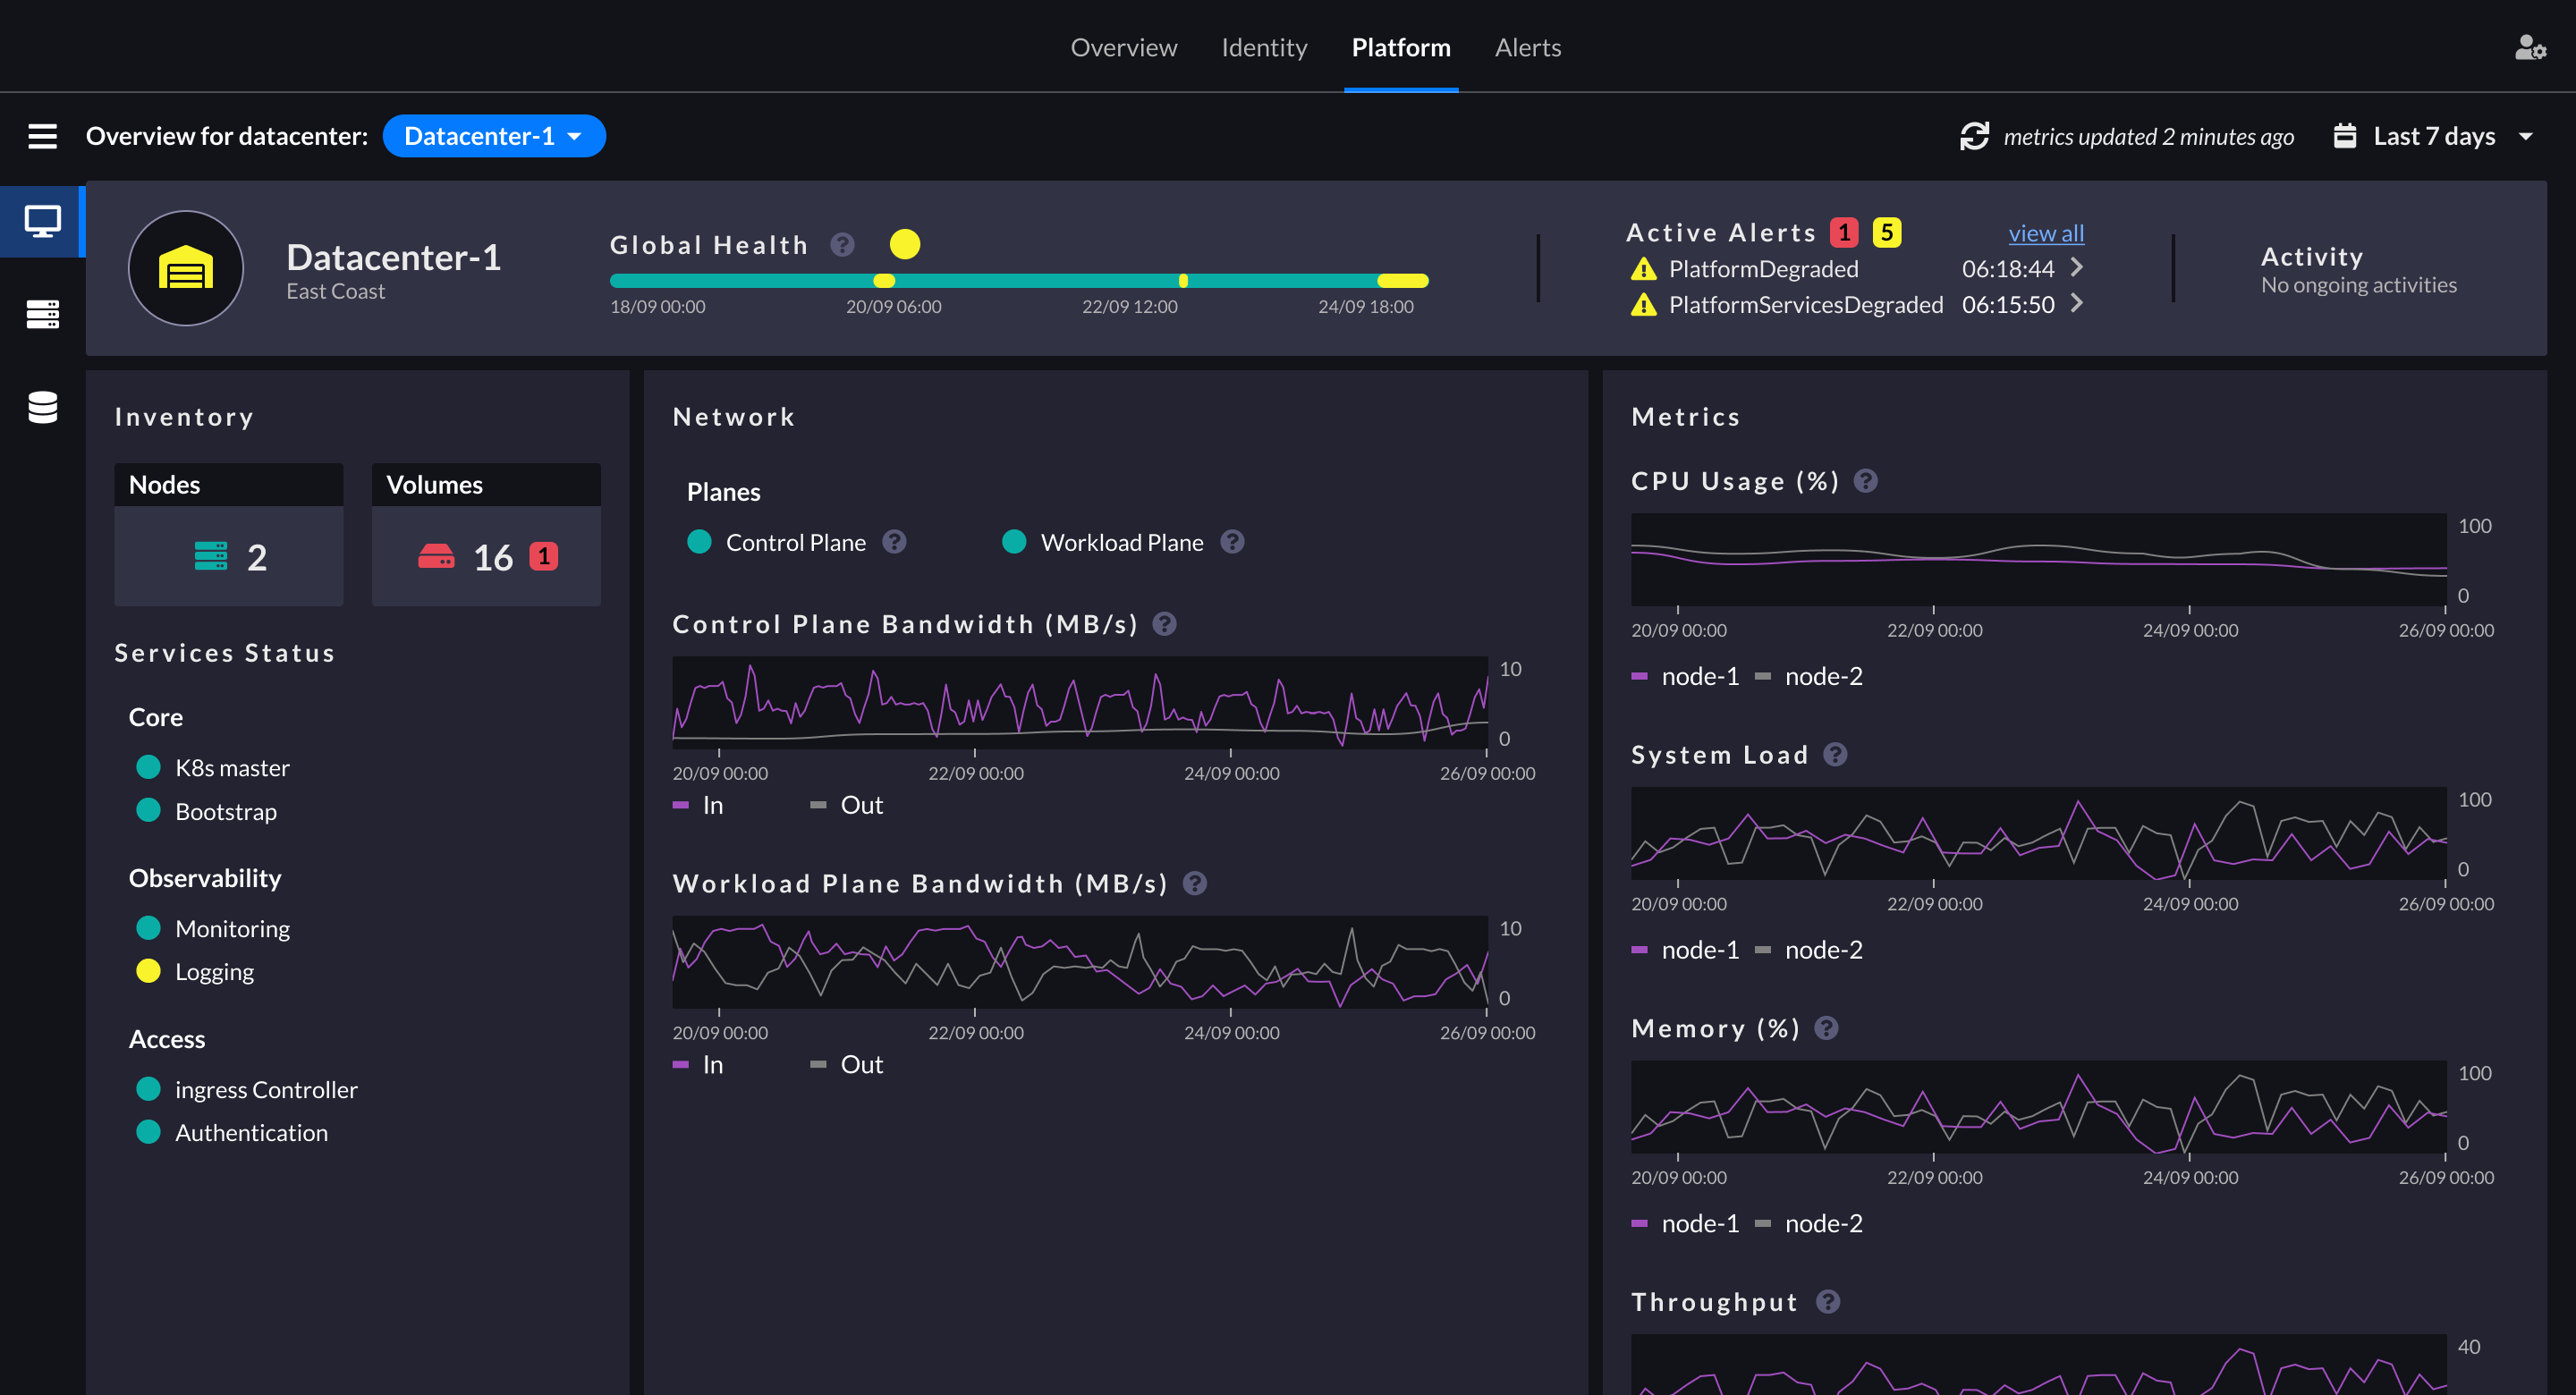The width and height of the screenshot is (2576, 1395).
Task: Click the Monitoring service status
Action: point(213,928)
